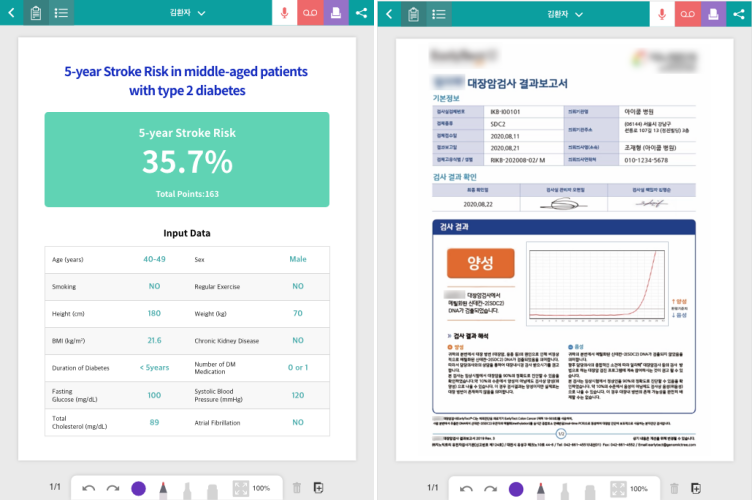
Task: Go back in the left panel
Action: coord(12,12)
